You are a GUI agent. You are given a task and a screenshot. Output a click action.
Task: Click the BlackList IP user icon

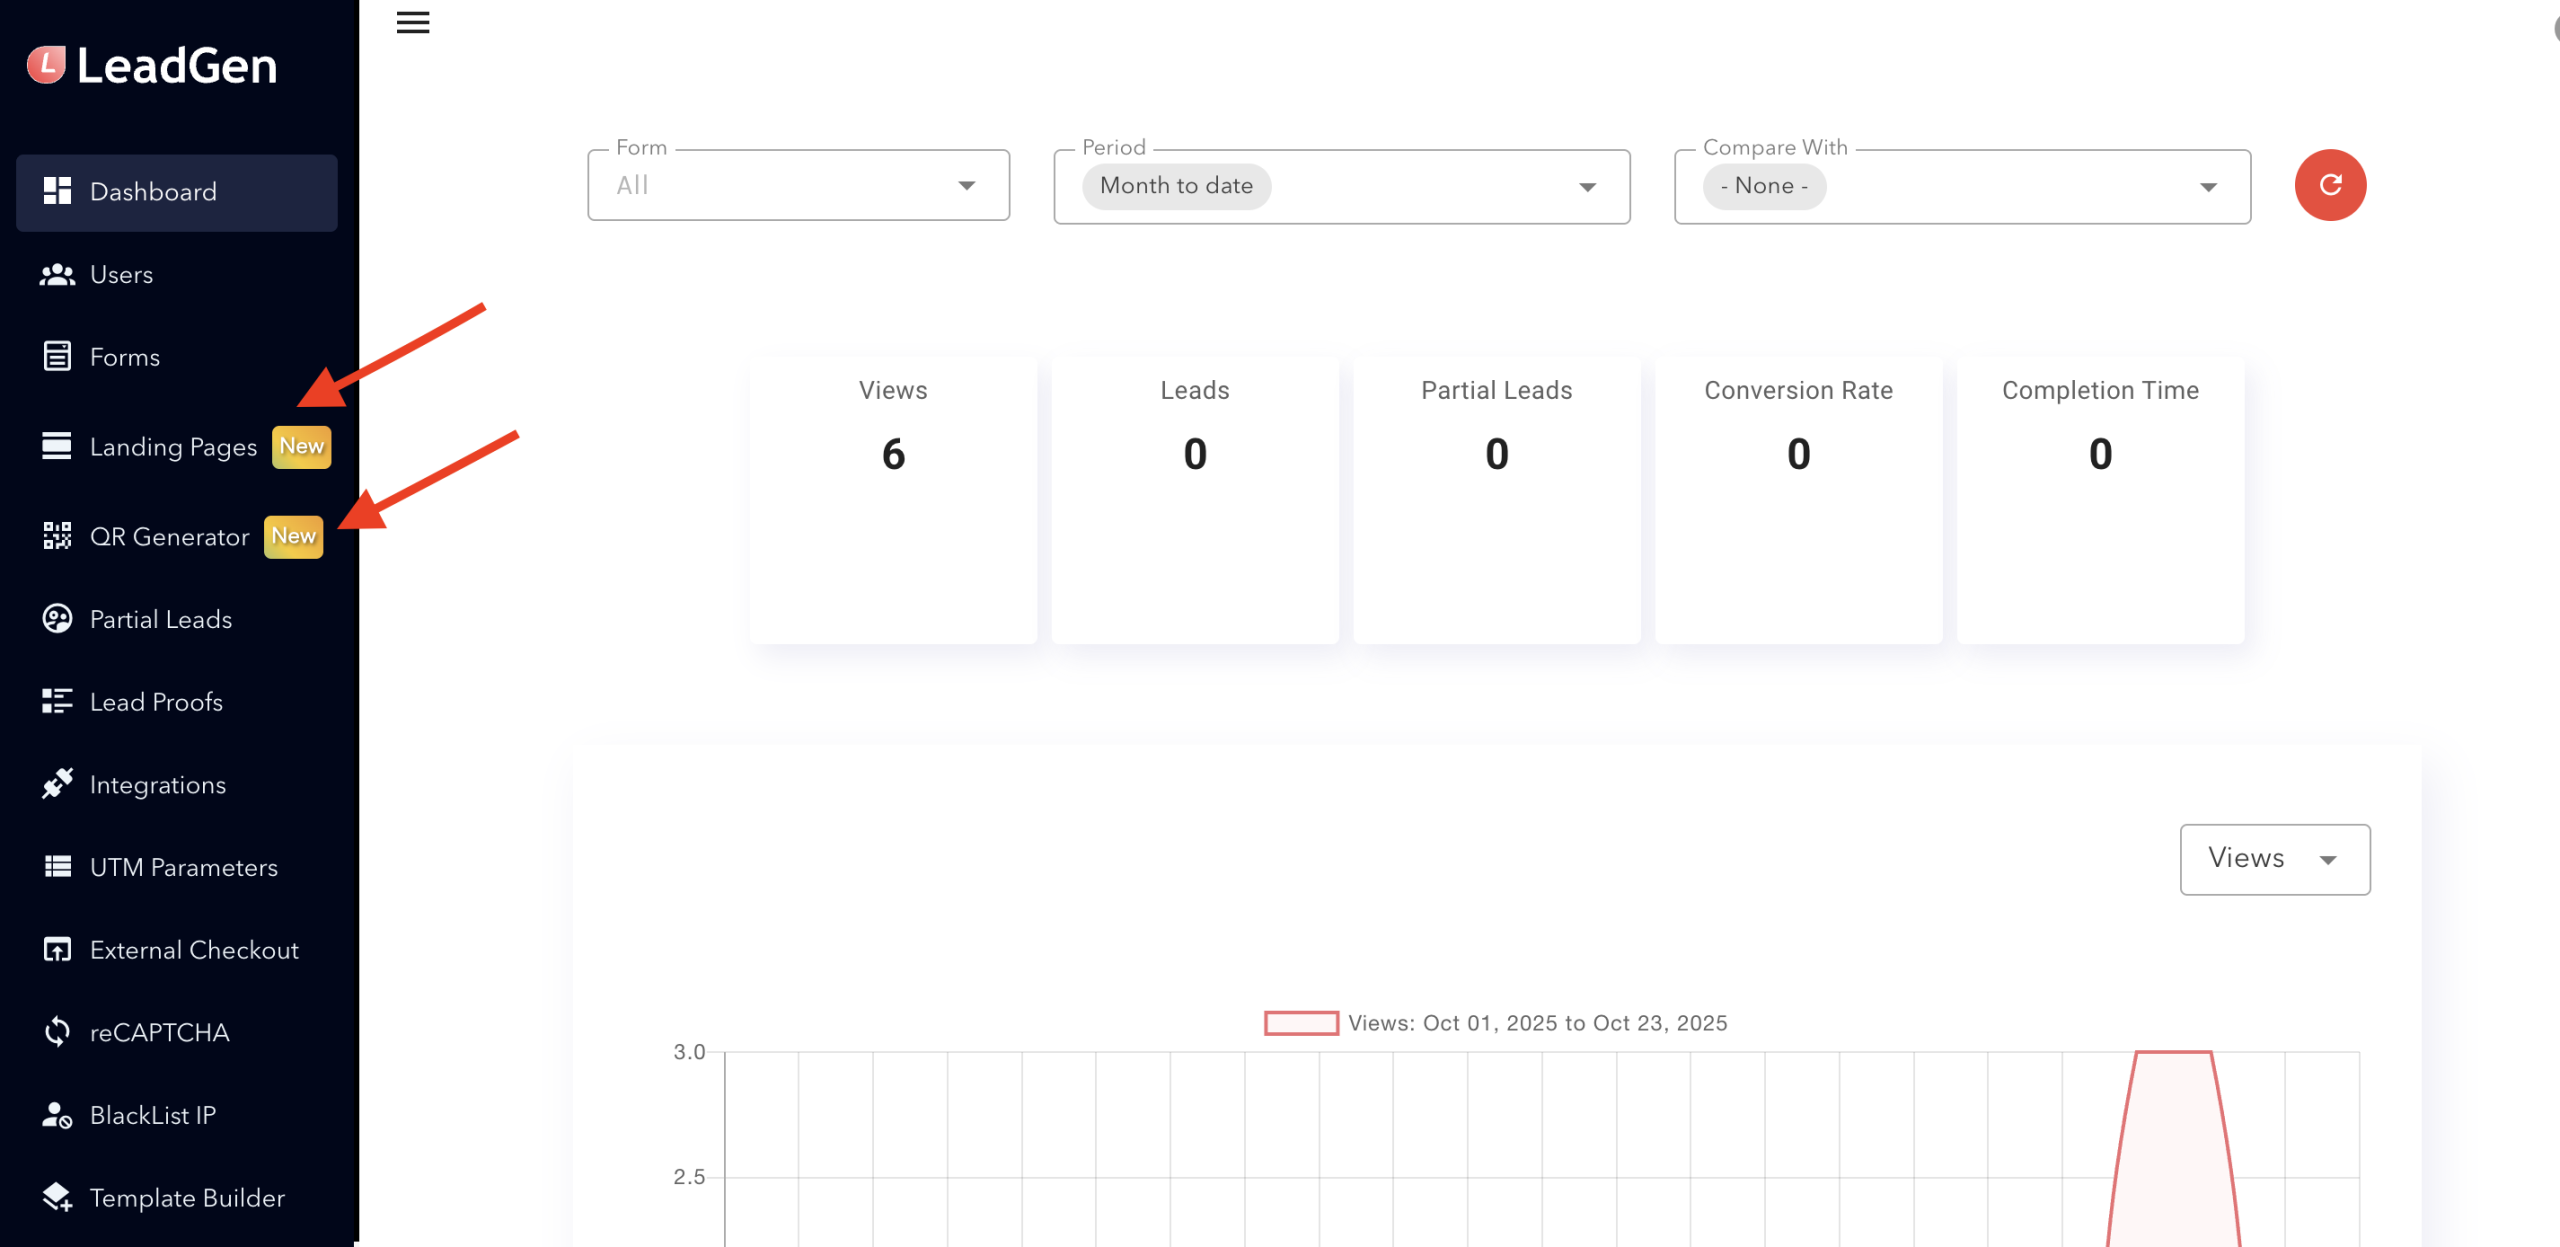coord(57,1115)
